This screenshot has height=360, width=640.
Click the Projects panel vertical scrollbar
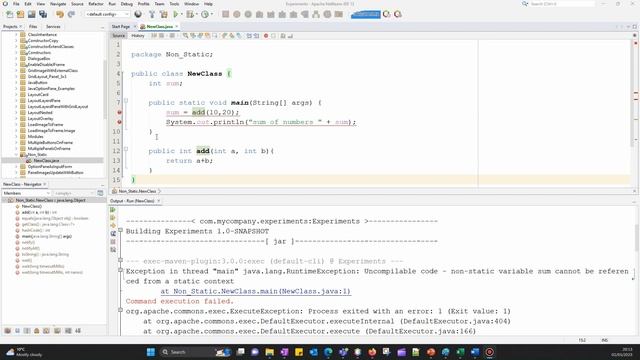[105, 90]
